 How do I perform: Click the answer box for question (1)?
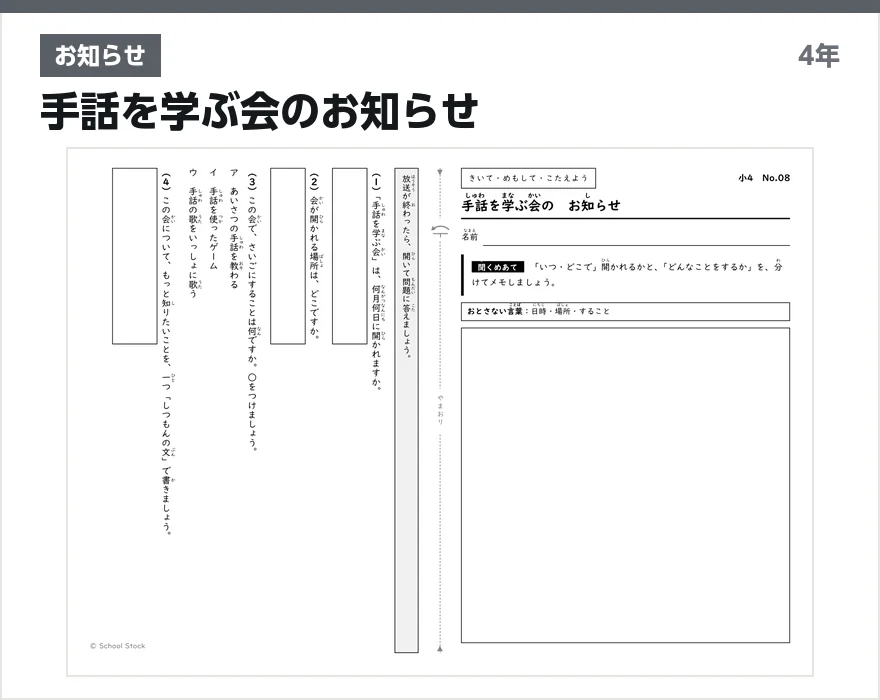coord(350,256)
